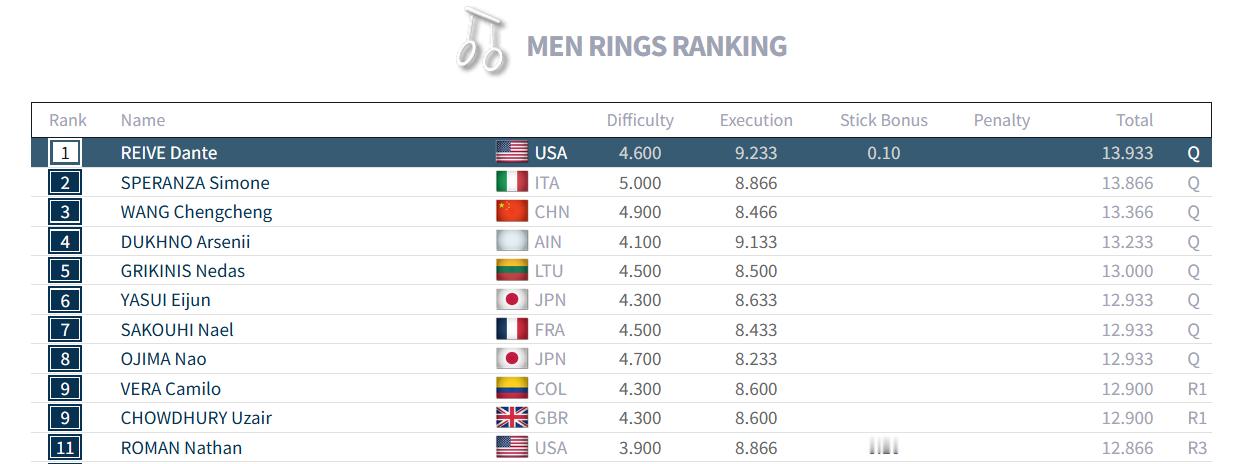
Task: Click the France flag icon
Action: click(x=511, y=330)
